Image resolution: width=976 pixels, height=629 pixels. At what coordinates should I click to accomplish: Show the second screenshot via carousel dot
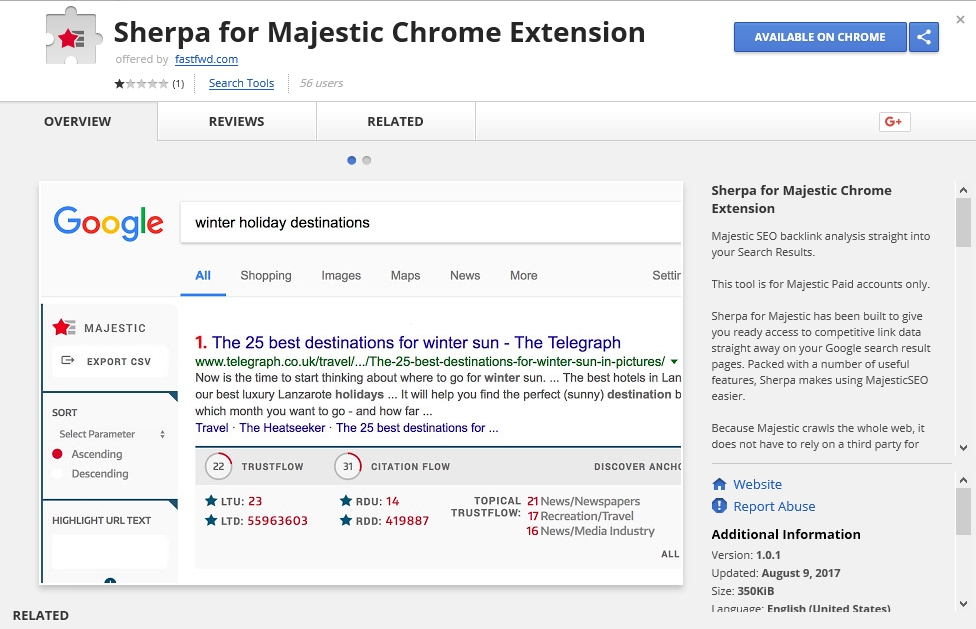point(367,161)
